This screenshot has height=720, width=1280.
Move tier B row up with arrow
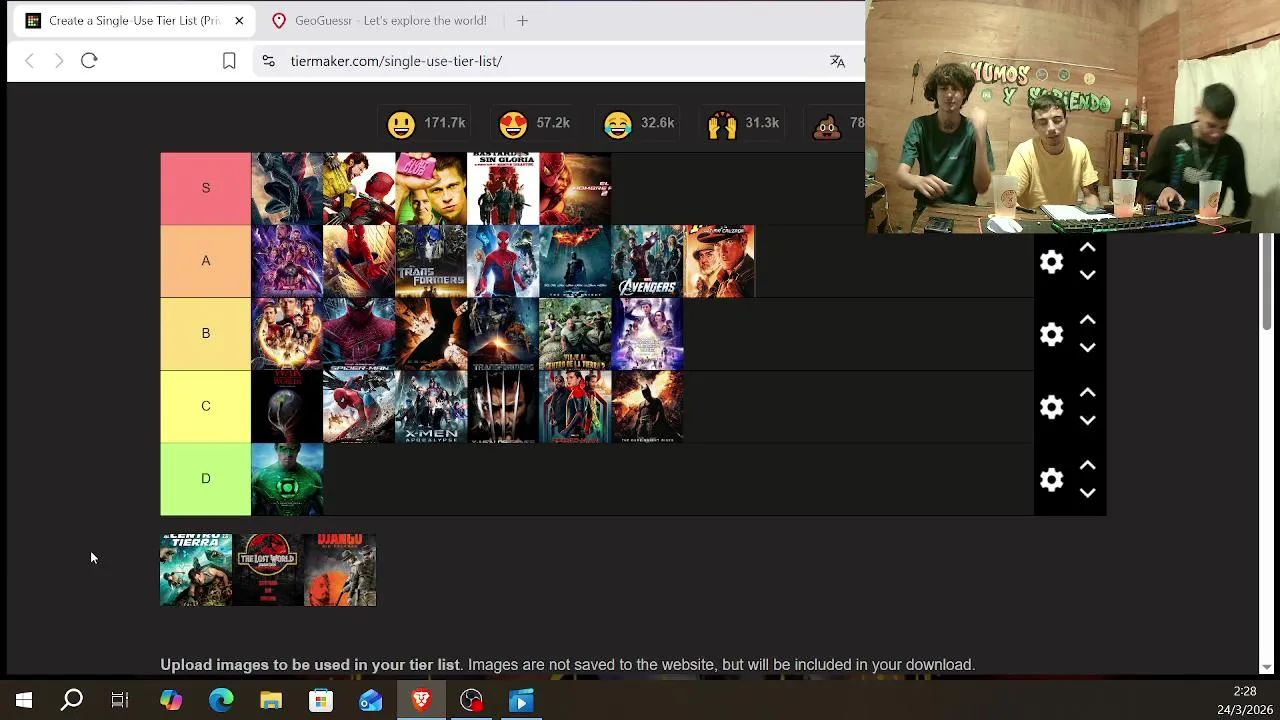click(x=1088, y=320)
